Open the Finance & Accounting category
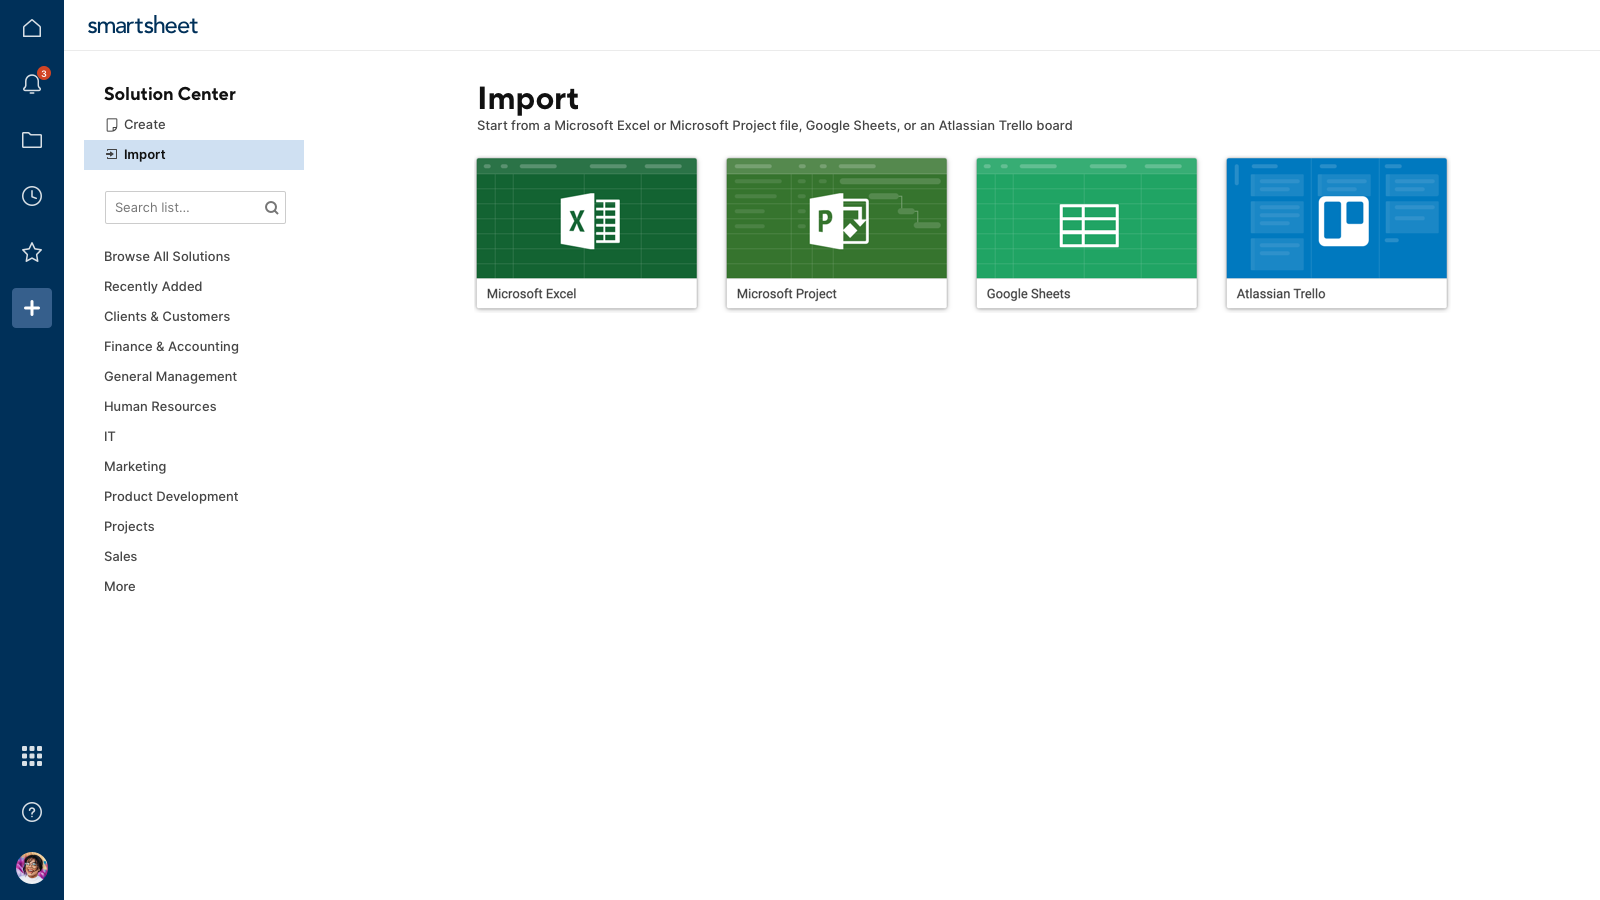This screenshot has height=900, width=1600. tap(171, 346)
